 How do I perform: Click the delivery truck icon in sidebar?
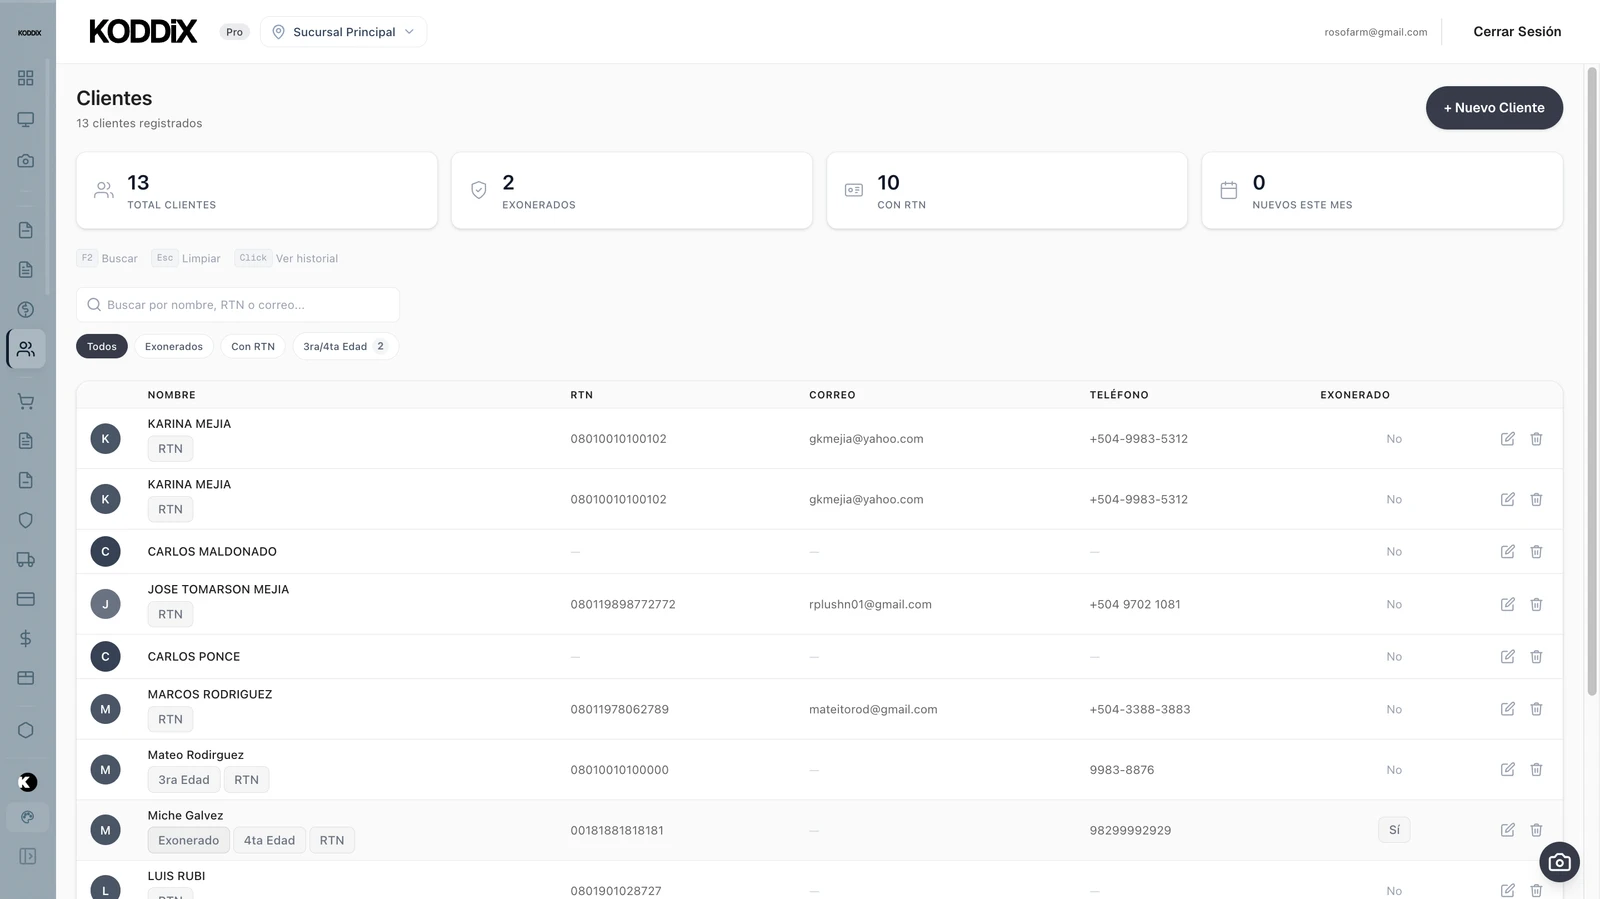pyautogui.click(x=26, y=560)
